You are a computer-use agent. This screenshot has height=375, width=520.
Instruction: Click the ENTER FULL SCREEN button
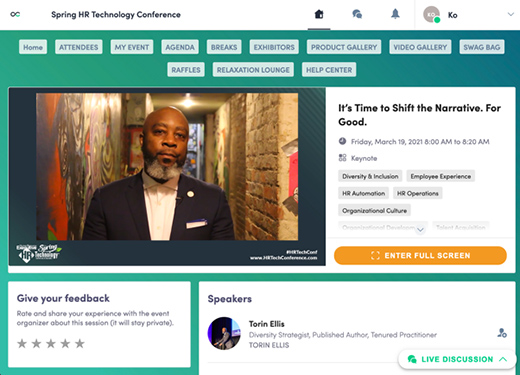coord(420,255)
